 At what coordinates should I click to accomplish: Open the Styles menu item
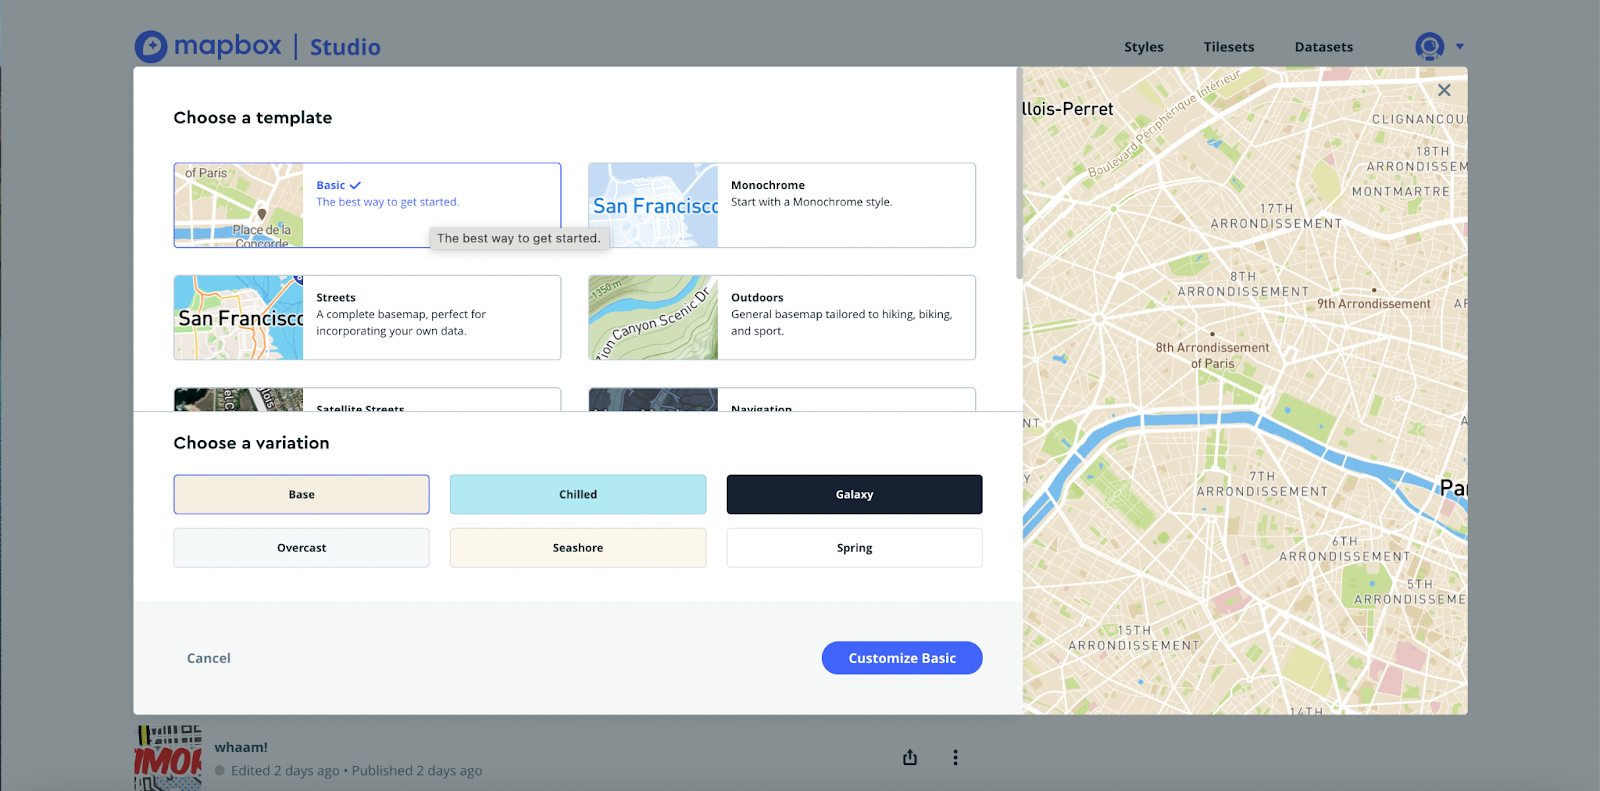[x=1144, y=47]
